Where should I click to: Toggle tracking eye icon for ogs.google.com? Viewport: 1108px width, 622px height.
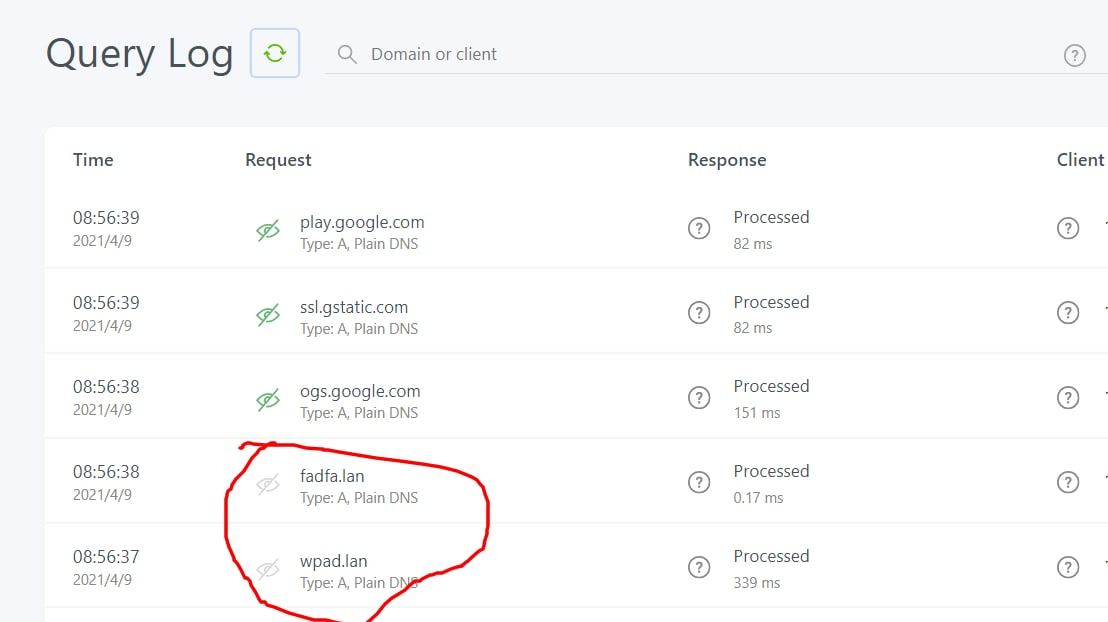click(268, 399)
